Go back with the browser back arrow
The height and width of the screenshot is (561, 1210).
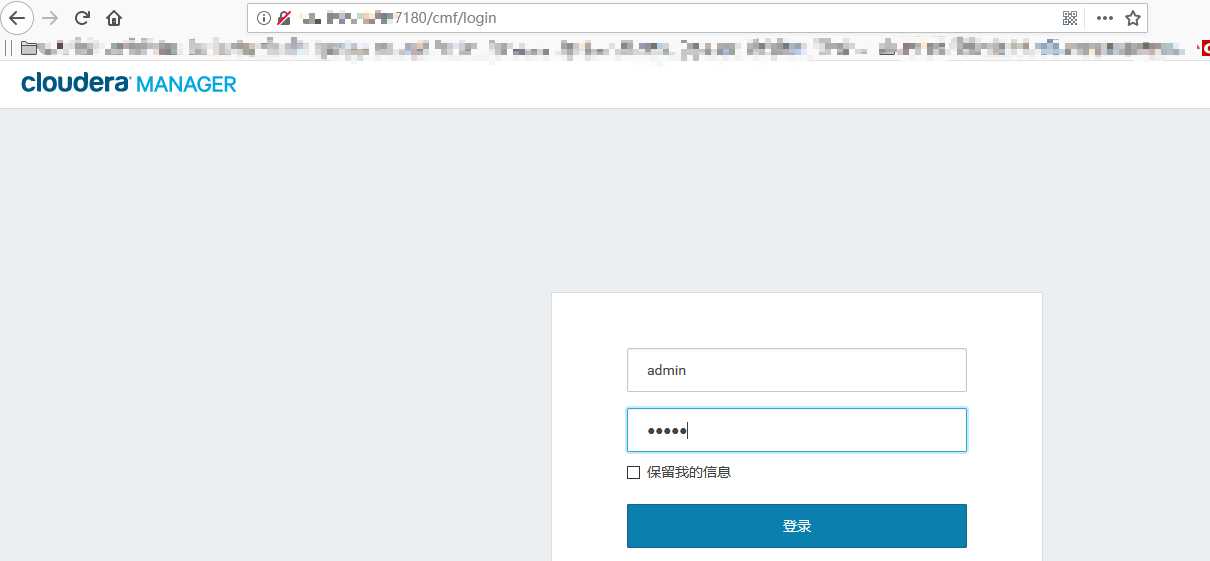17,18
